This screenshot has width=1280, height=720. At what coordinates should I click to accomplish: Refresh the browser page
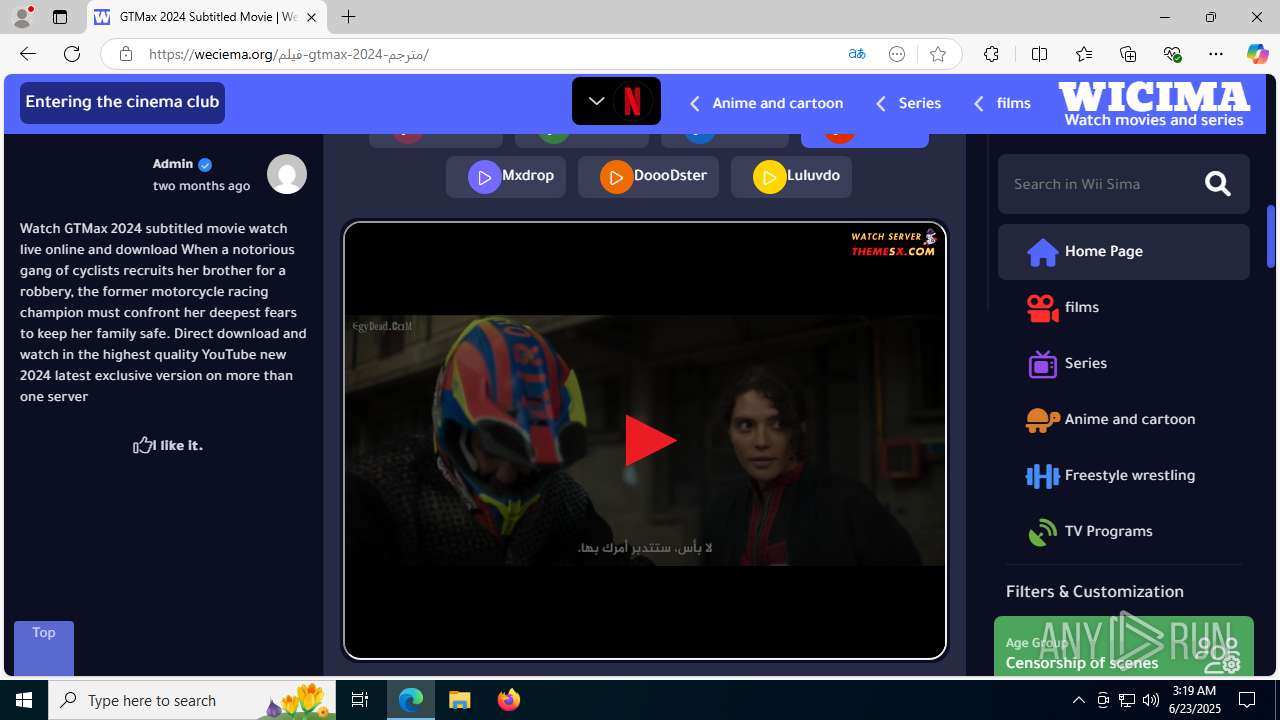(72, 54)
